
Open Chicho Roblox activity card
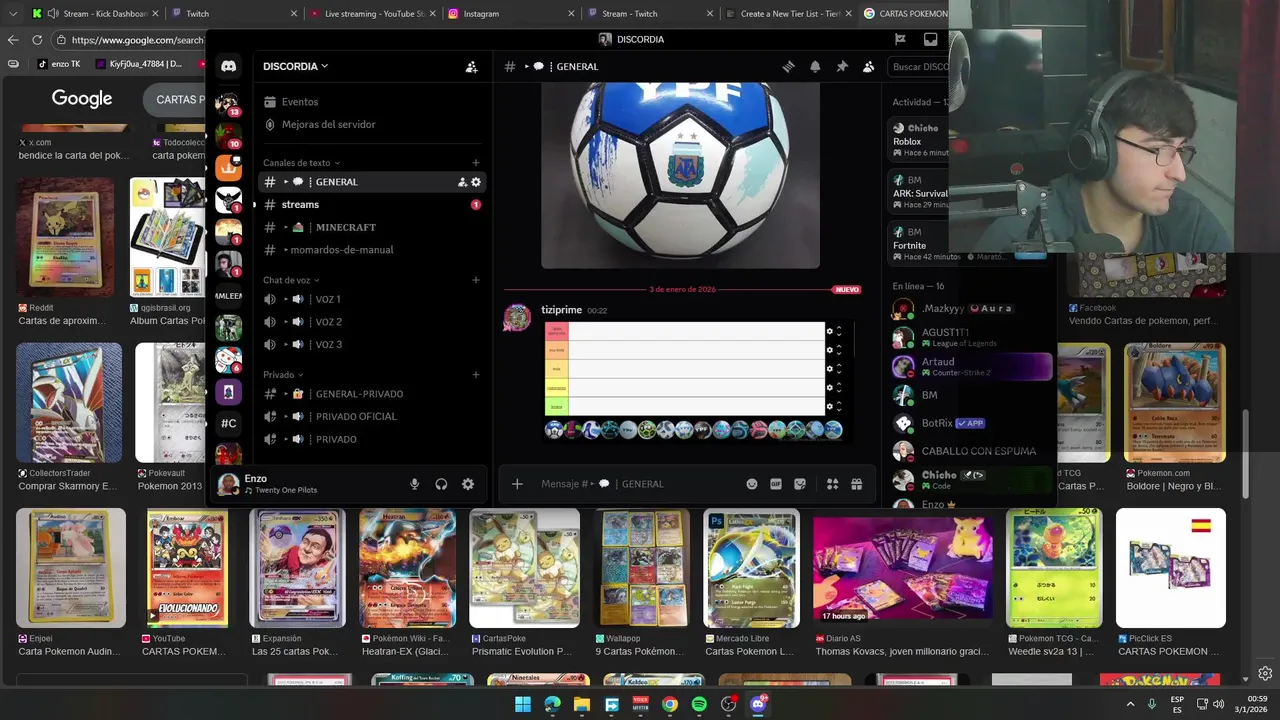(x=919, y=140)
